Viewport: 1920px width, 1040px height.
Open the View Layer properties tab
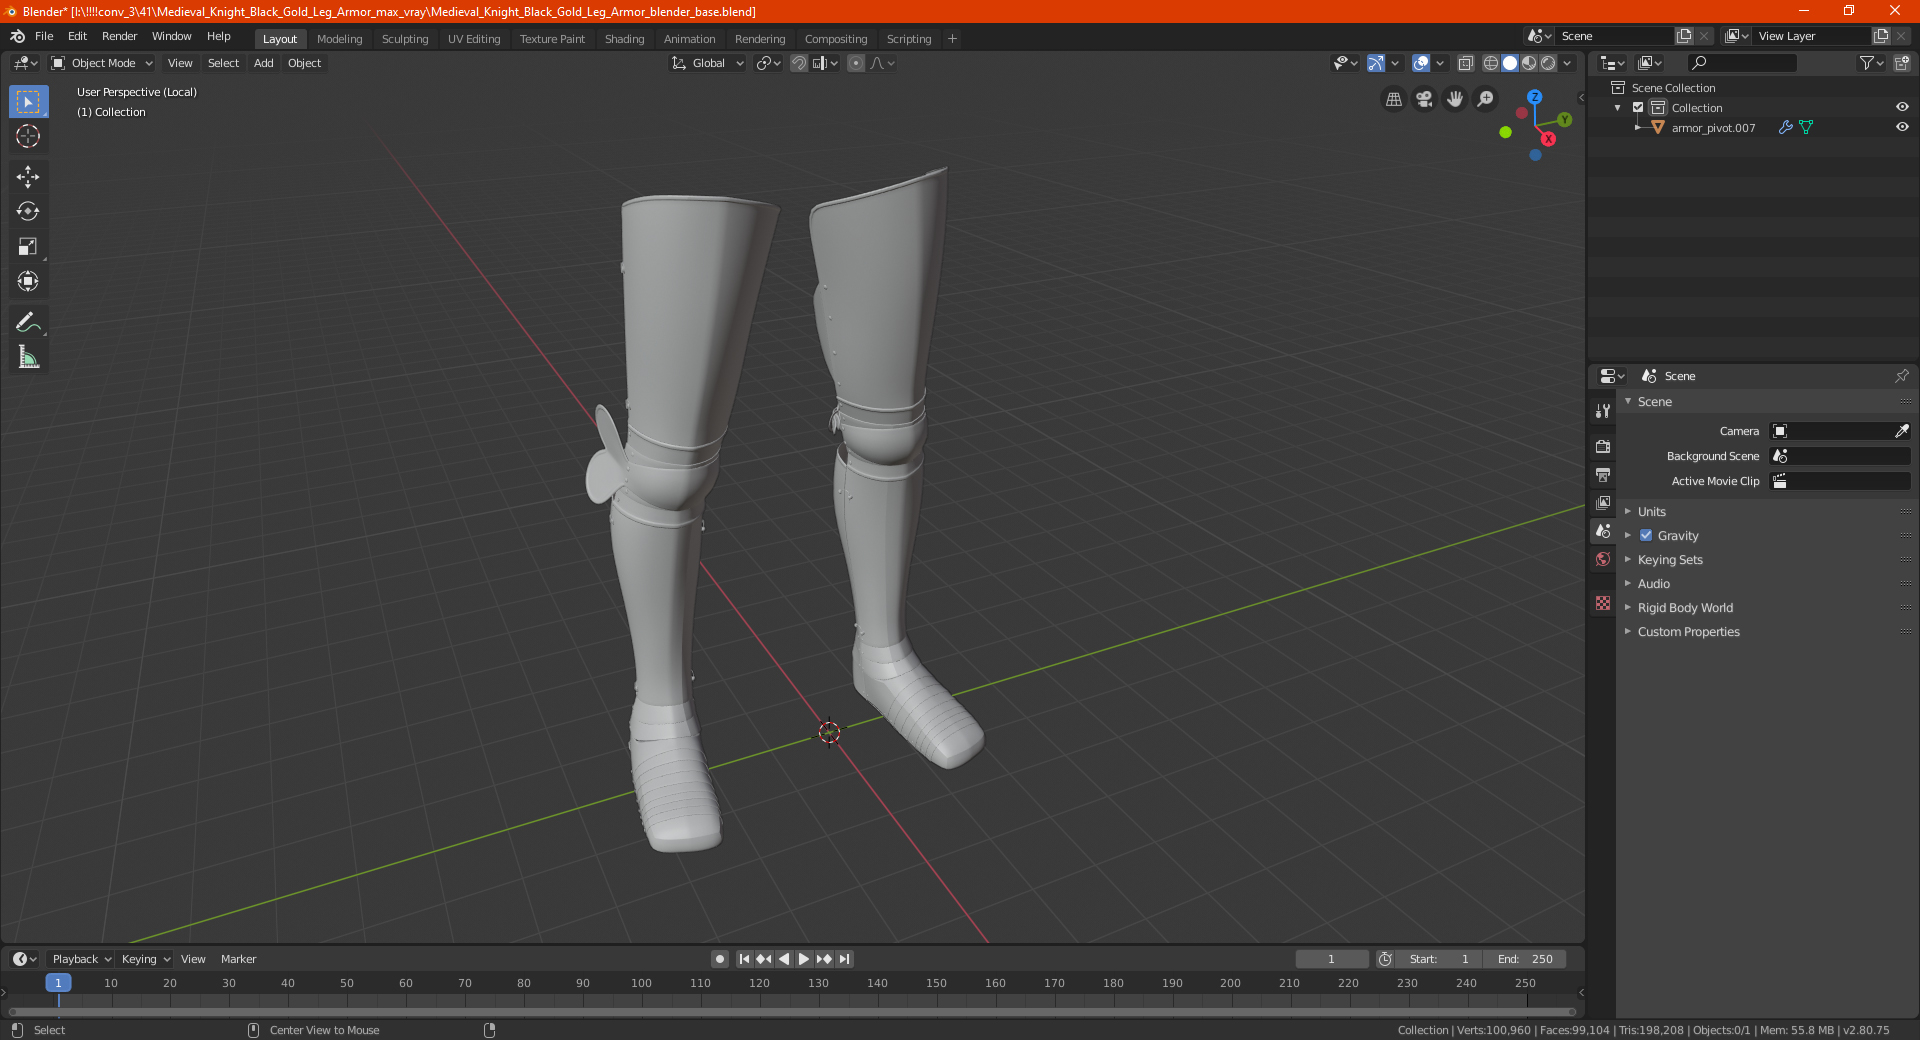1603,502
